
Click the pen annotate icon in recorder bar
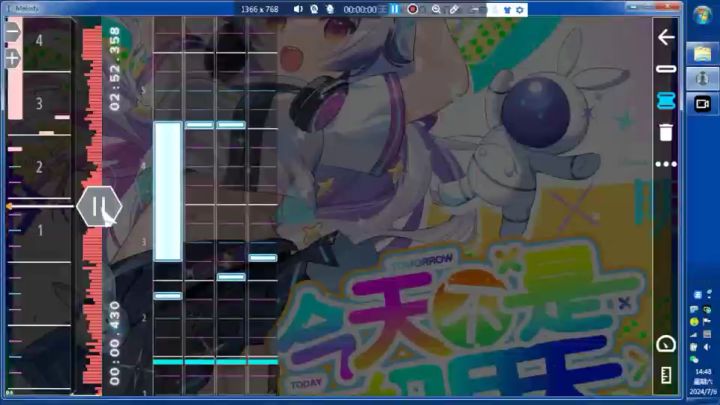454,9
